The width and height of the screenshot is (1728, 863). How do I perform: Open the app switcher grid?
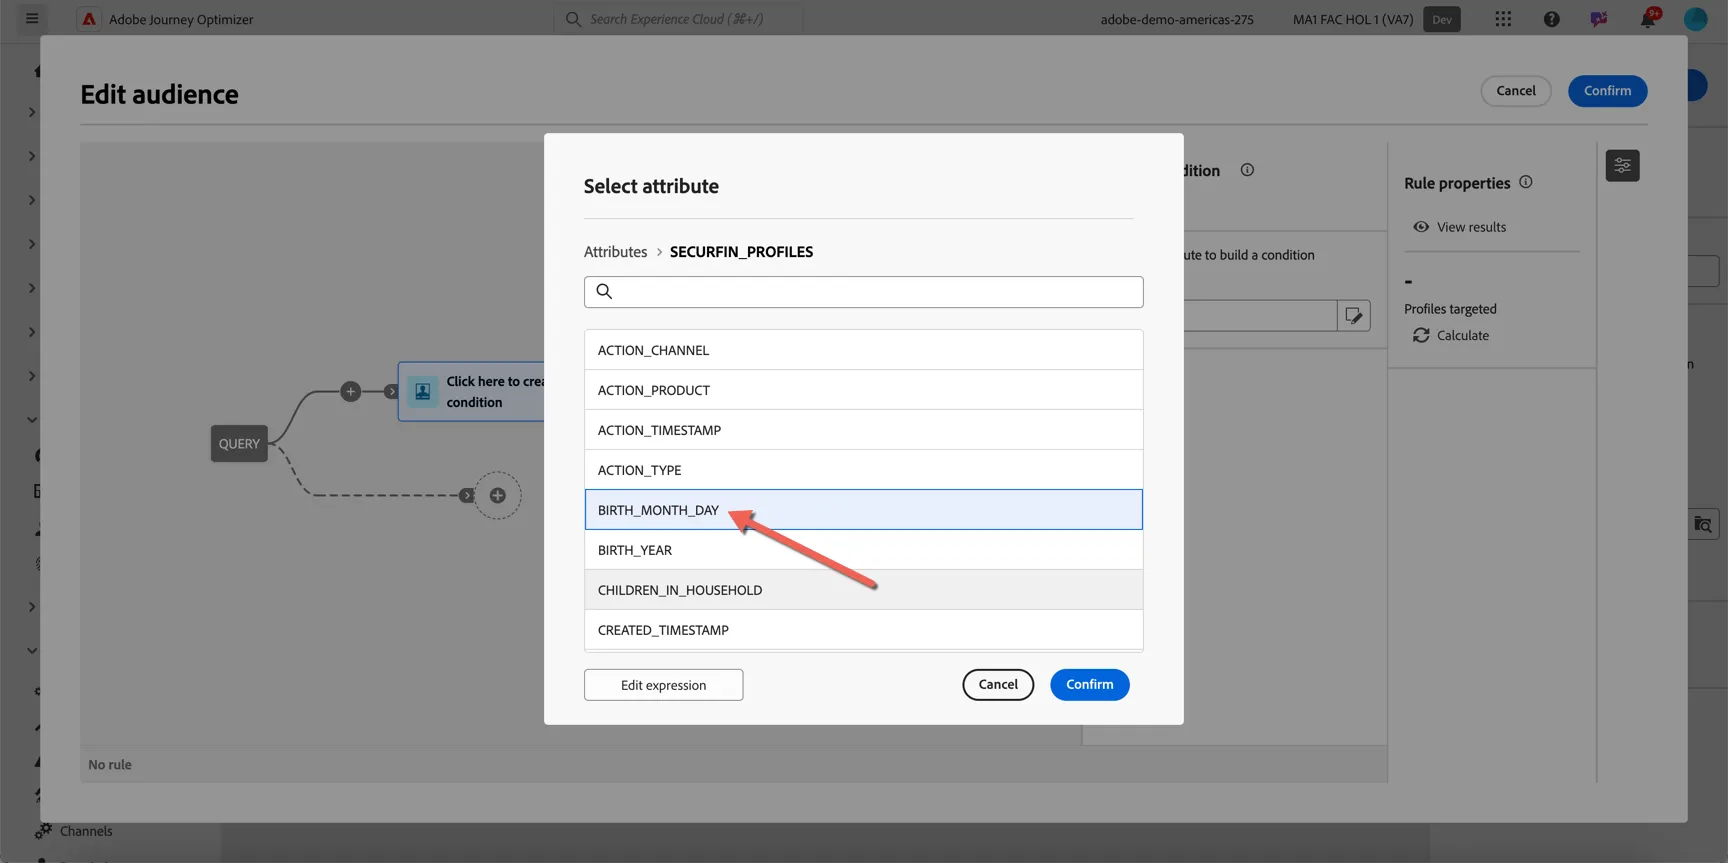[1503, 19]
